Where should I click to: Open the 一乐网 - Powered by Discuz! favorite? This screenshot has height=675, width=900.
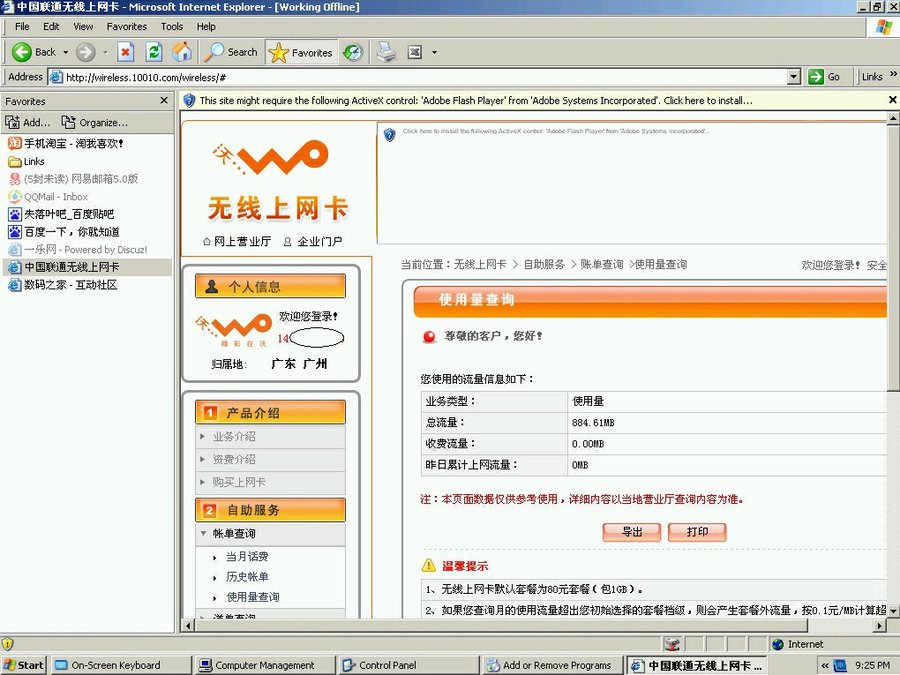pos(78,250)
